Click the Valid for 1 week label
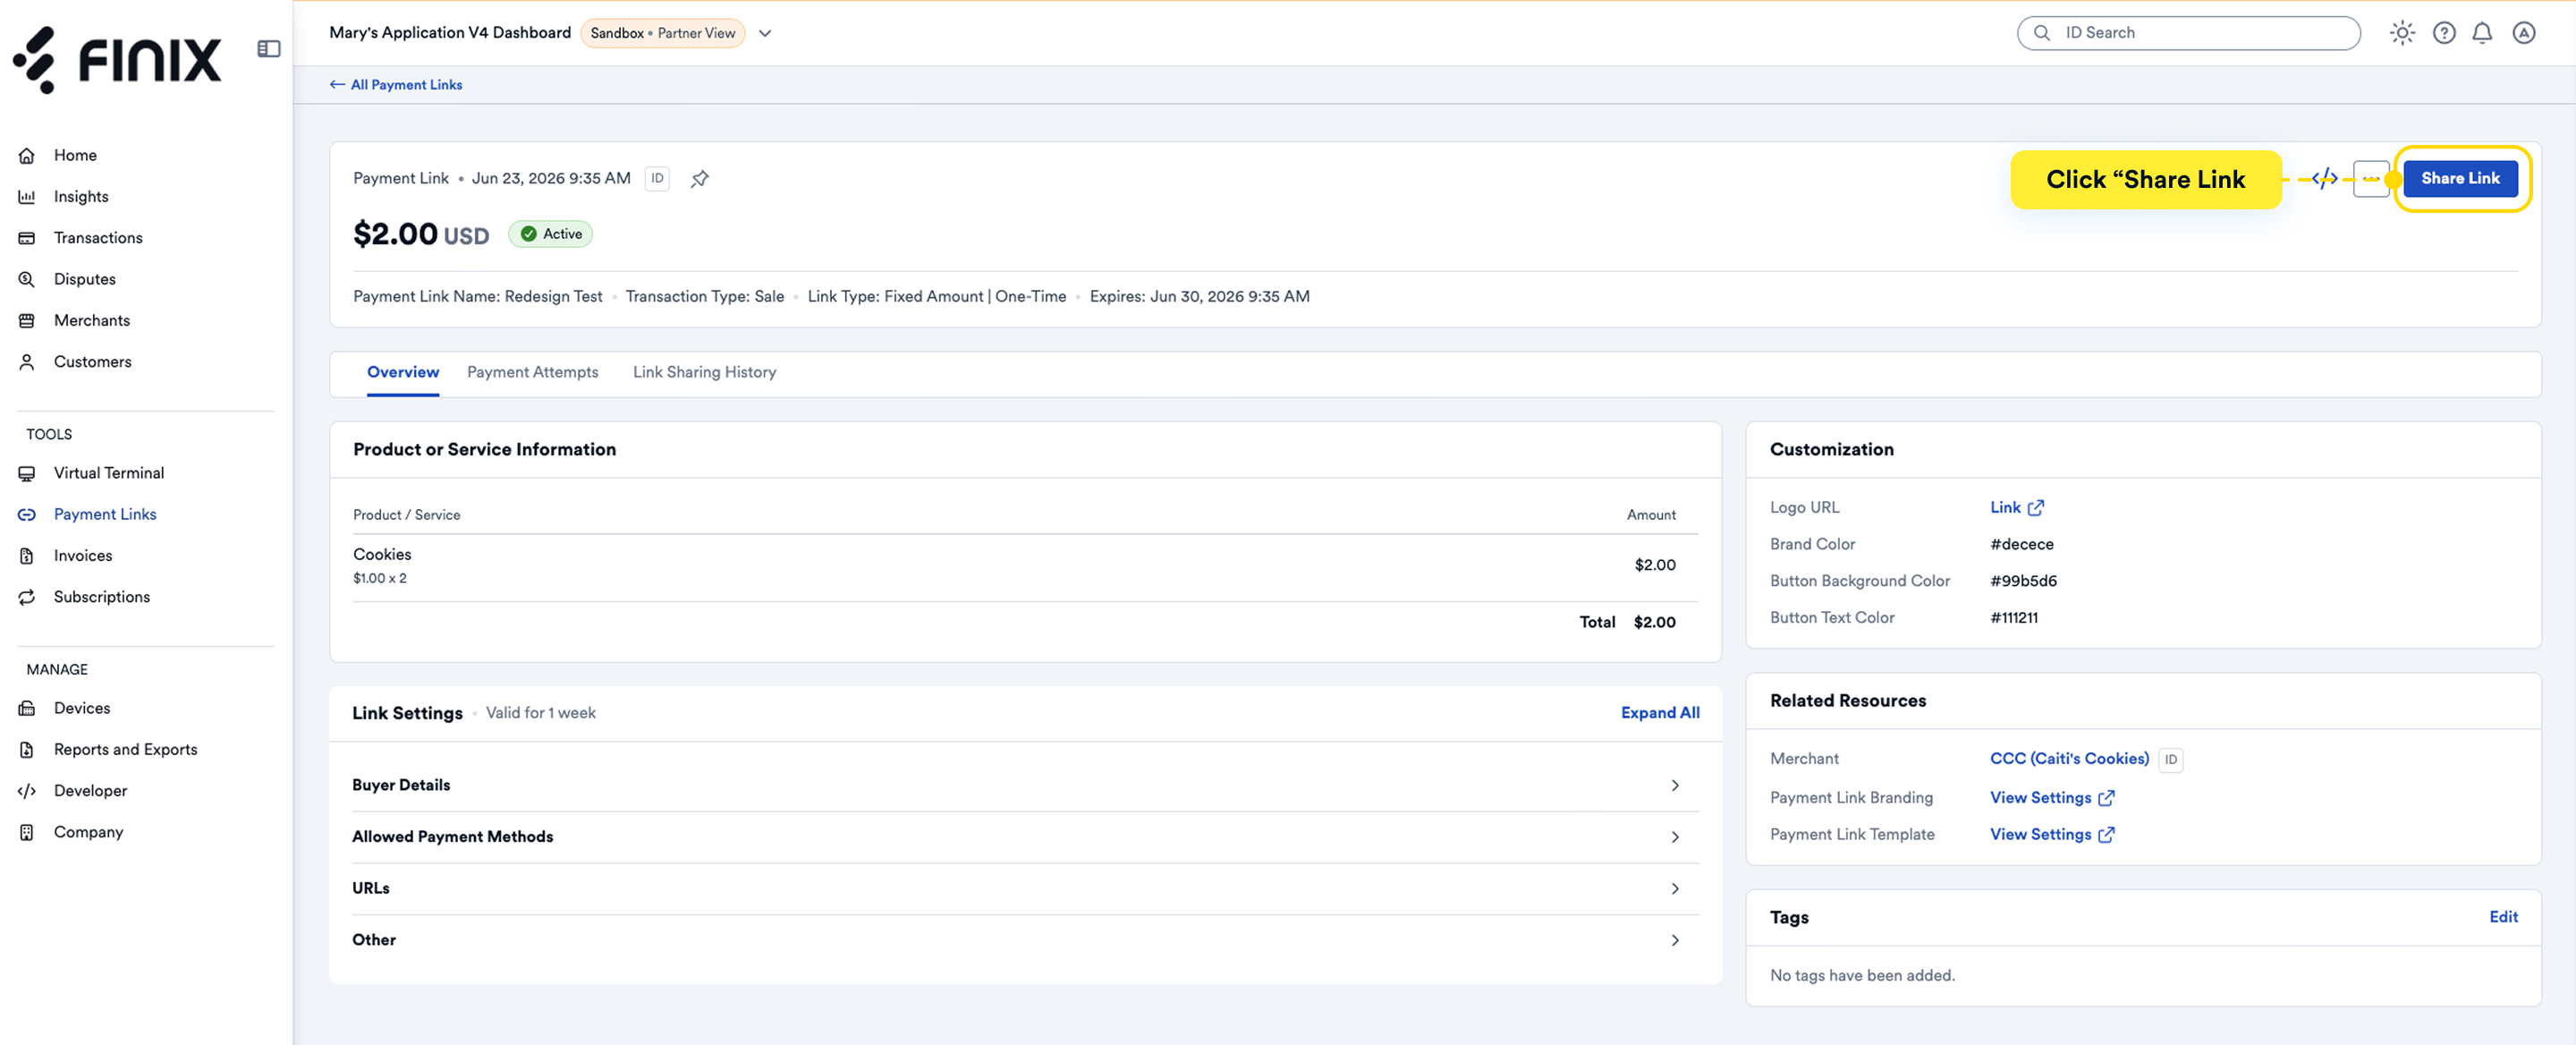Screen dimensions: 2576x1045 [541, 713]
